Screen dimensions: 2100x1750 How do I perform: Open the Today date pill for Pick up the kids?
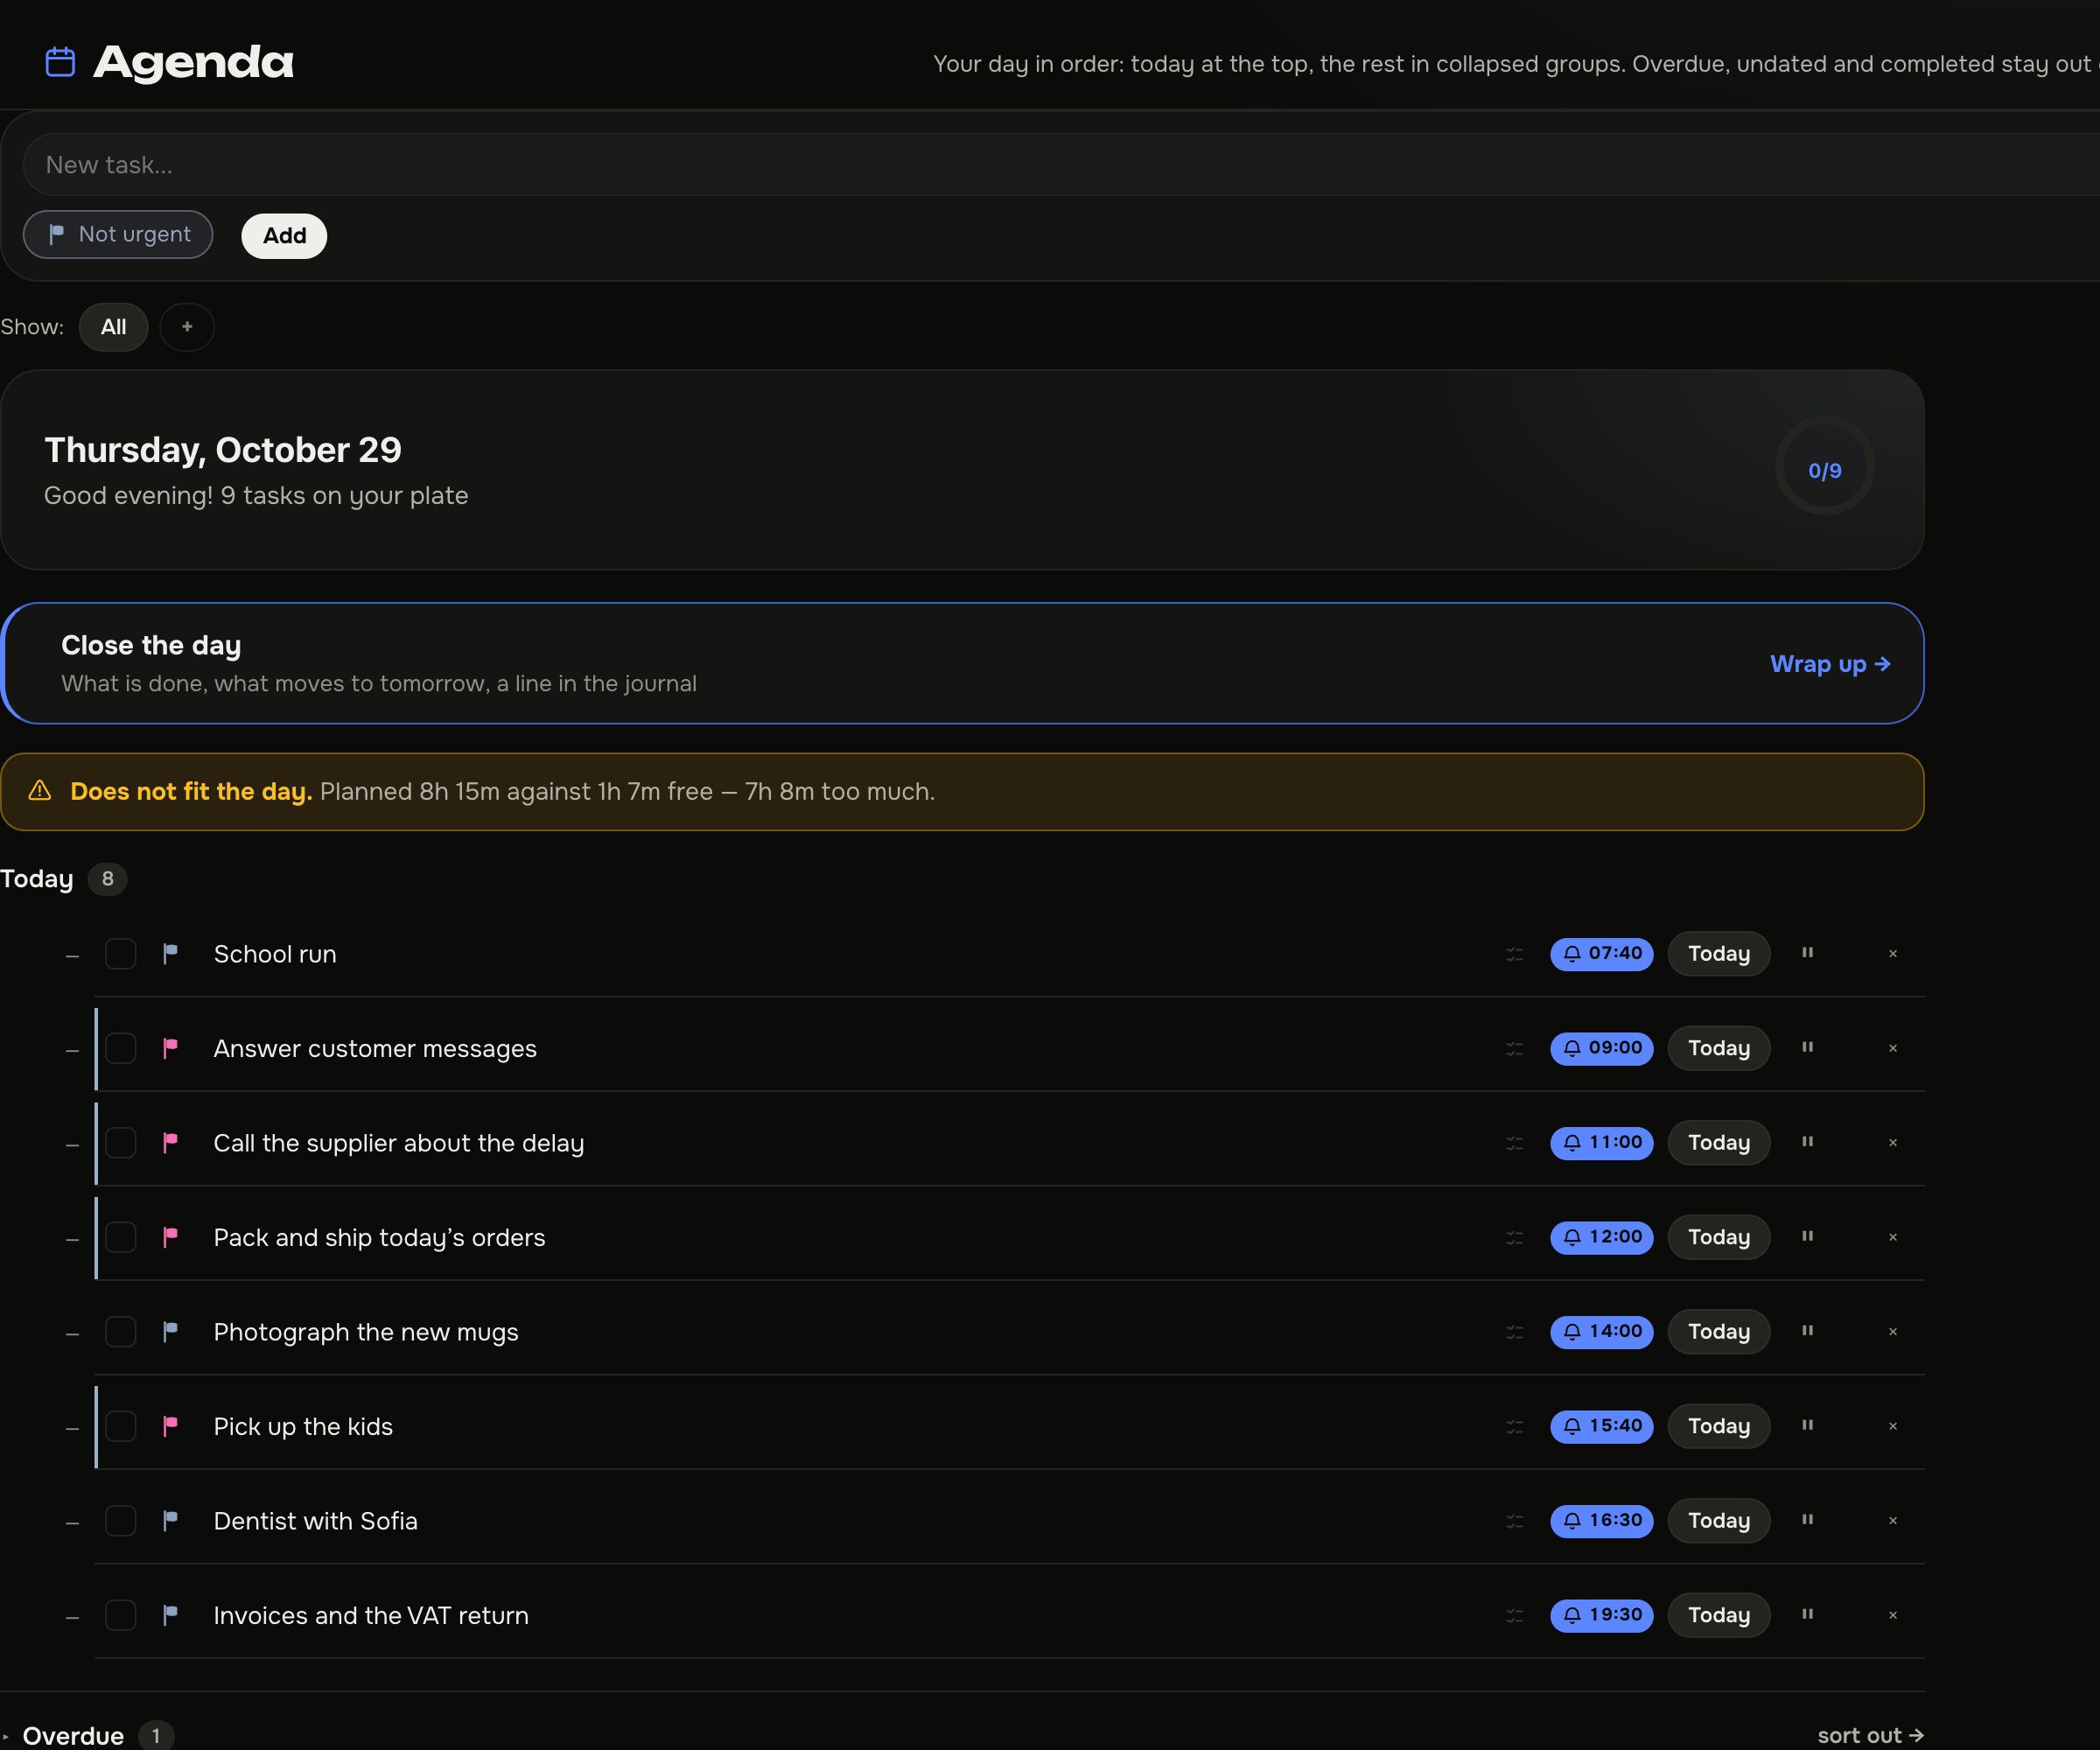point(1718,1426)
